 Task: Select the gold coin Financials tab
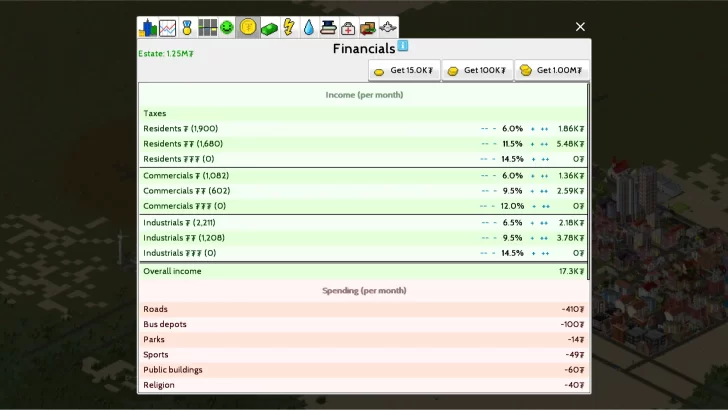(x=248, y=28)
